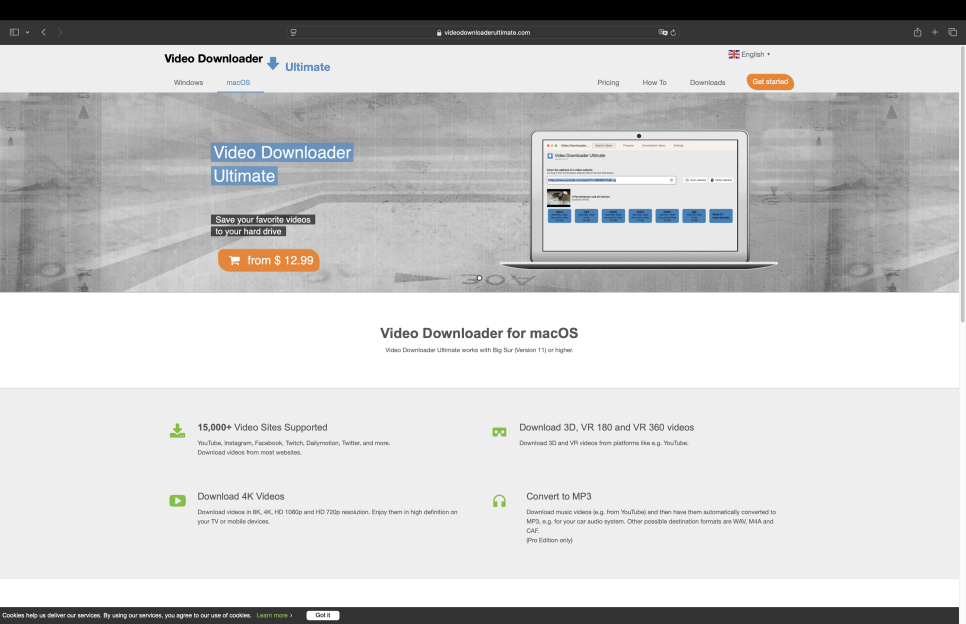
Task: Click the videodownloaderultimate.com address field
Action: click(483, 33)
